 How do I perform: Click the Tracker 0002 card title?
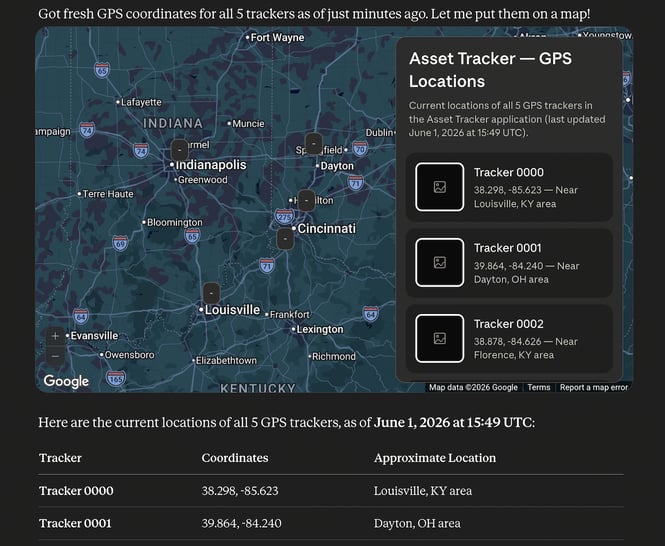509,324
